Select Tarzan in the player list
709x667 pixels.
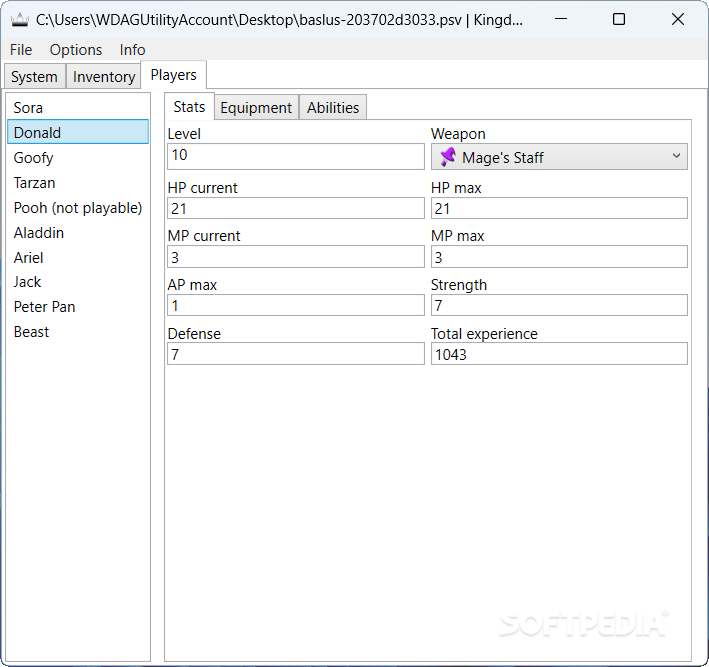click(x=78, y=183)
